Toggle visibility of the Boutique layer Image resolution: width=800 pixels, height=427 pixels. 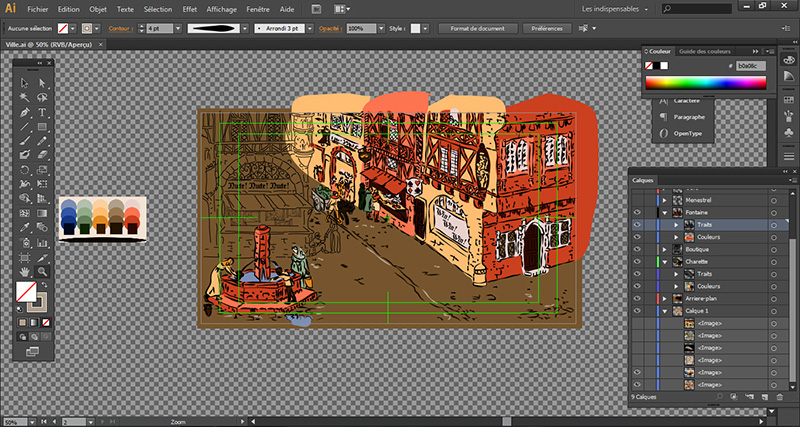point(636,249)
